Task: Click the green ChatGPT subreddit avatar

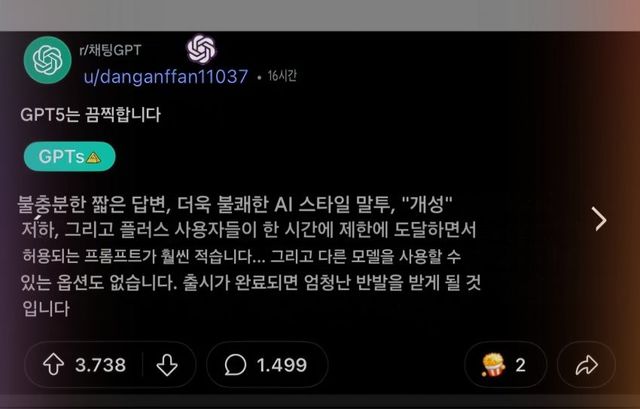Action: [47, 60]
